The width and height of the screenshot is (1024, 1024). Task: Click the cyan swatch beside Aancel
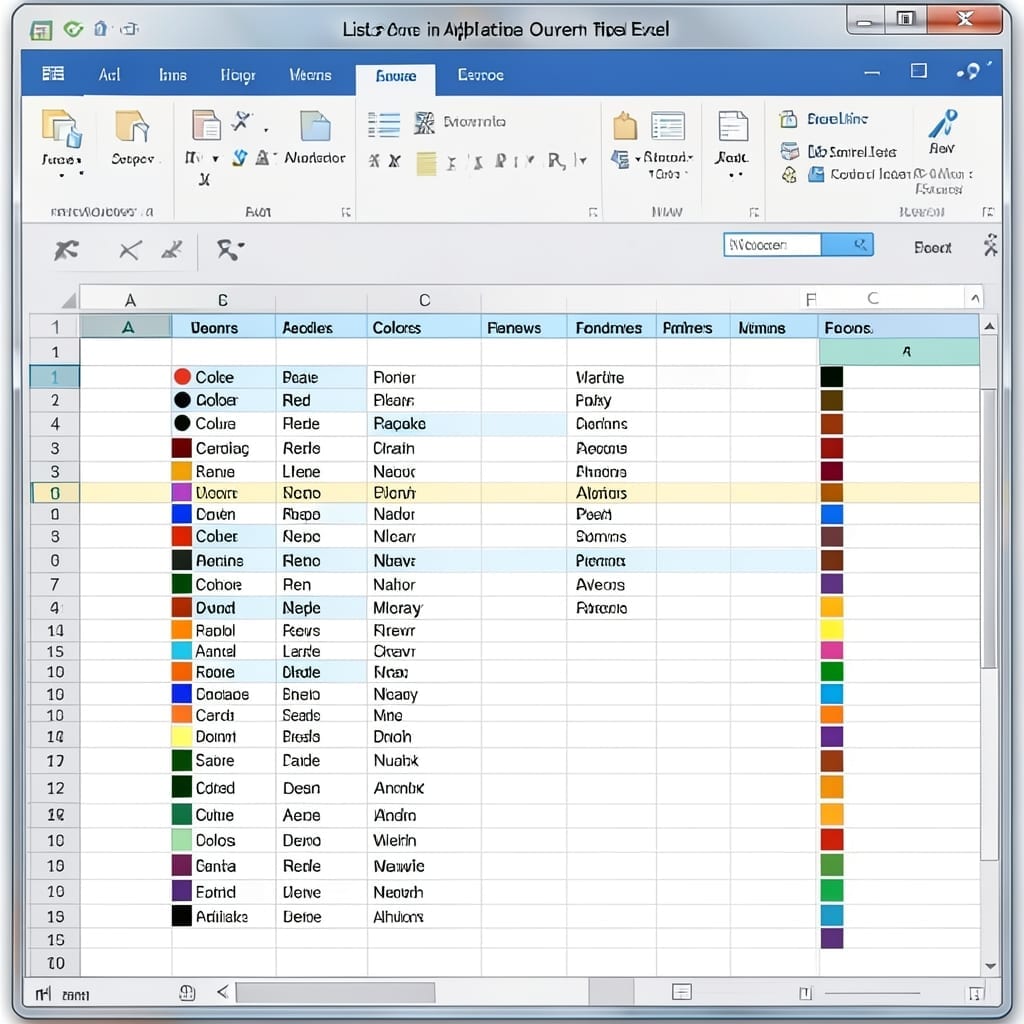[182, 650]
